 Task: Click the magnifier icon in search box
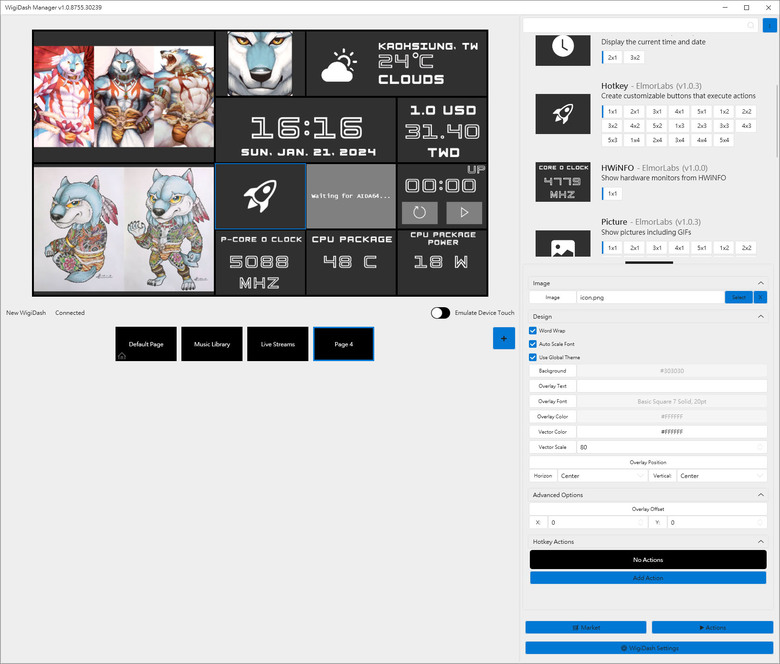tap(751, 25)
